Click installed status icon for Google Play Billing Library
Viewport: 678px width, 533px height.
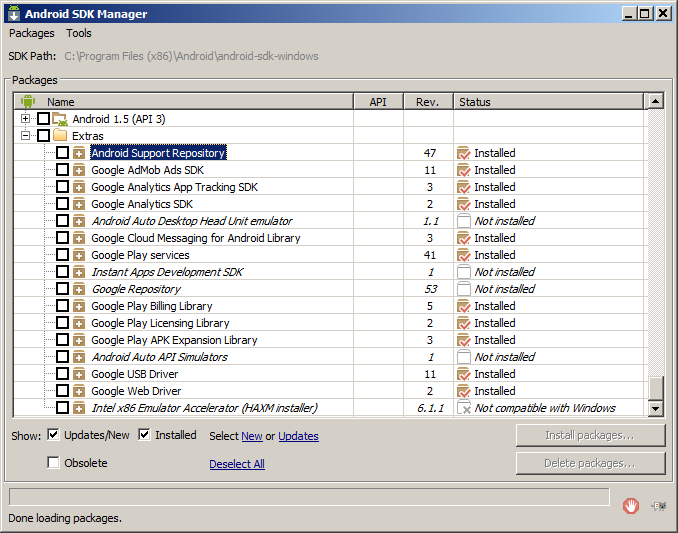point(464,306)
